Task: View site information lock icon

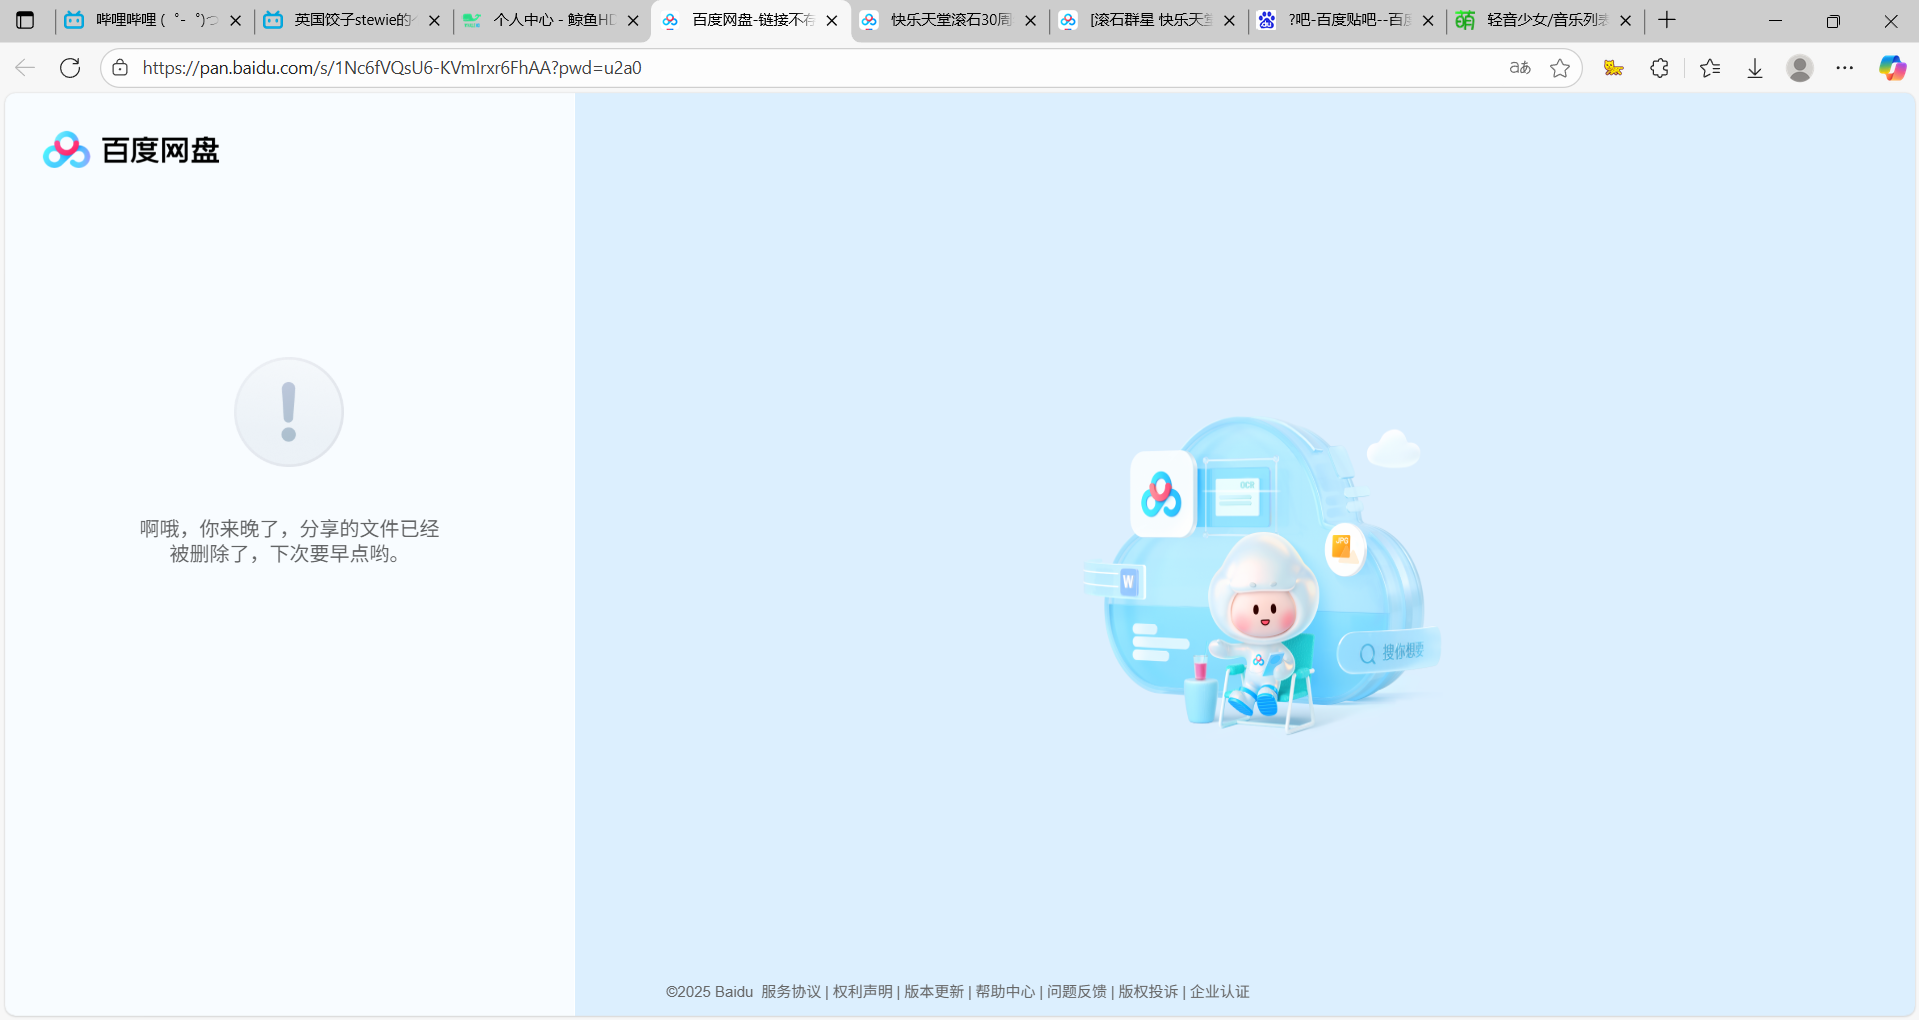Action: click(120, 68)
